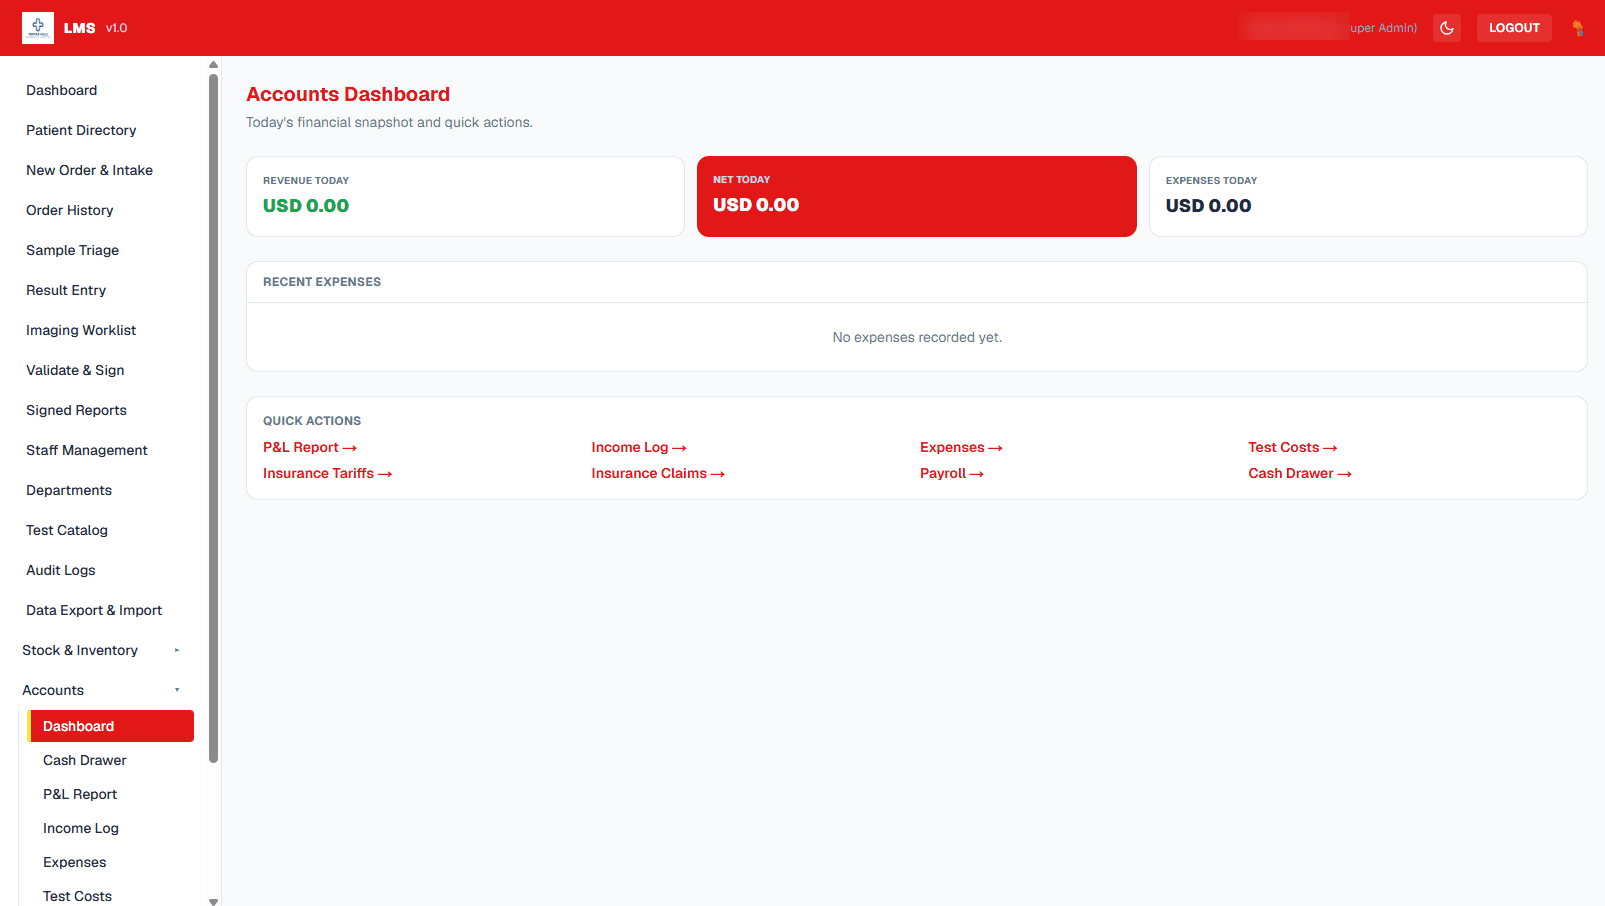The image size is (1605, 906).
Task: Open Validate & Sign
Action: (x=75, y=370)
